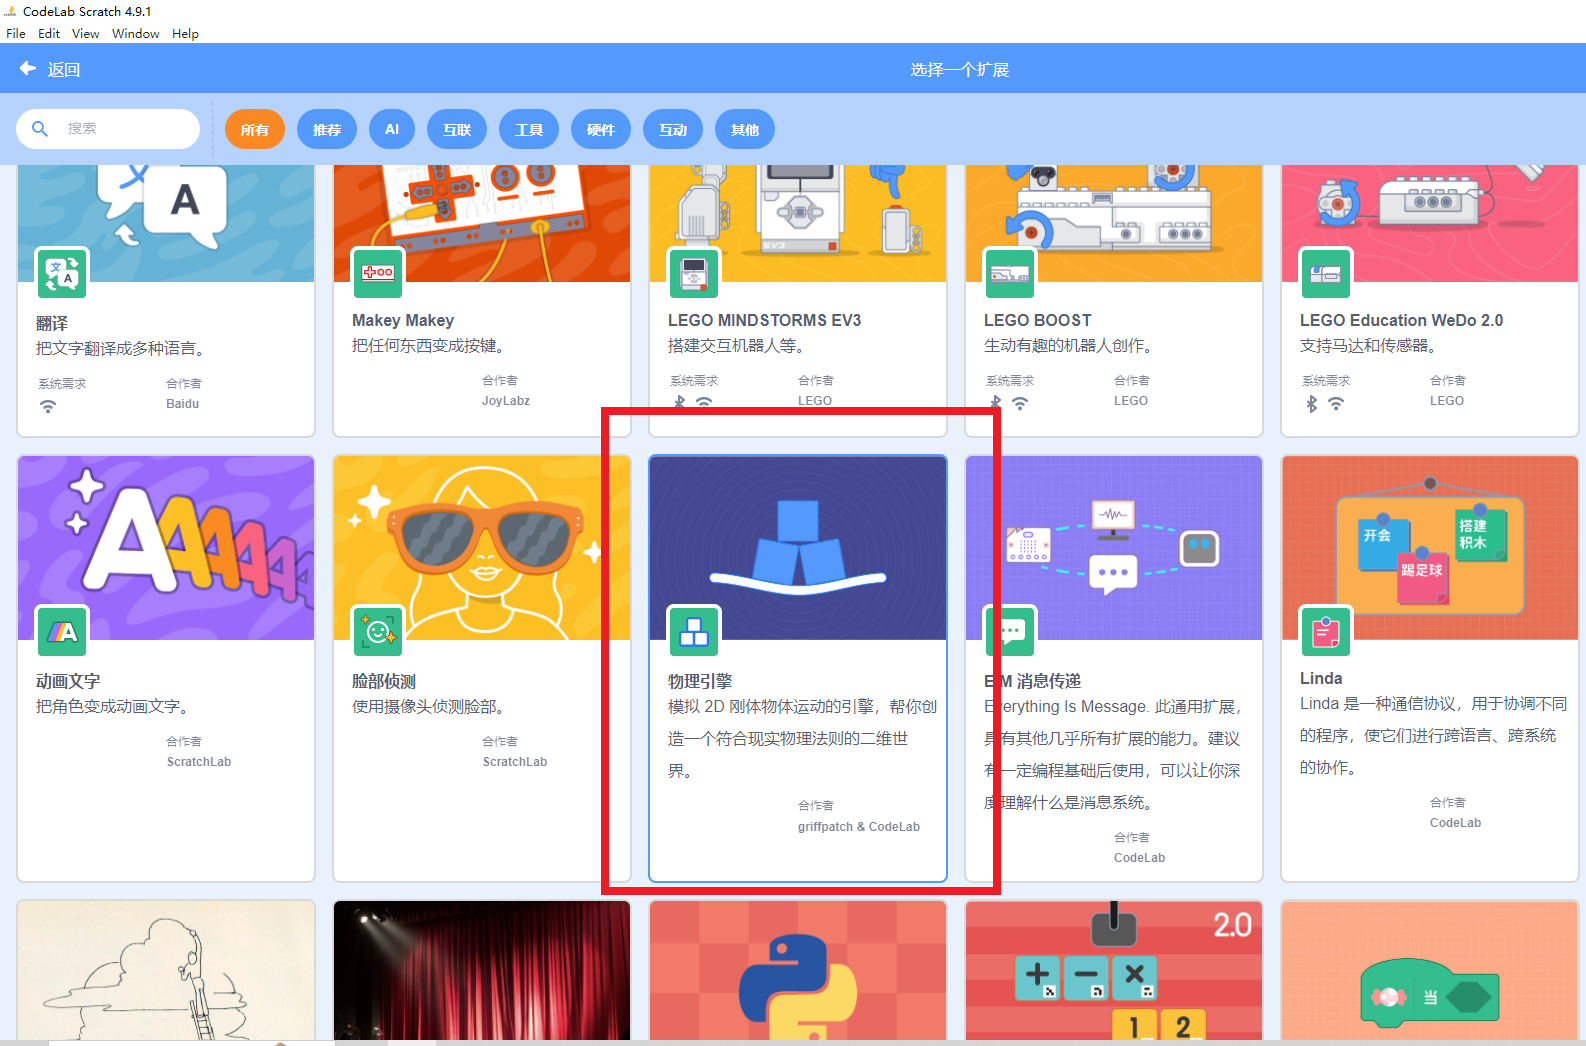The height and width of the screenshot is (1046, 1586).
Task: Open the Linda sticky notes banner
Action: click(1430, 548)
